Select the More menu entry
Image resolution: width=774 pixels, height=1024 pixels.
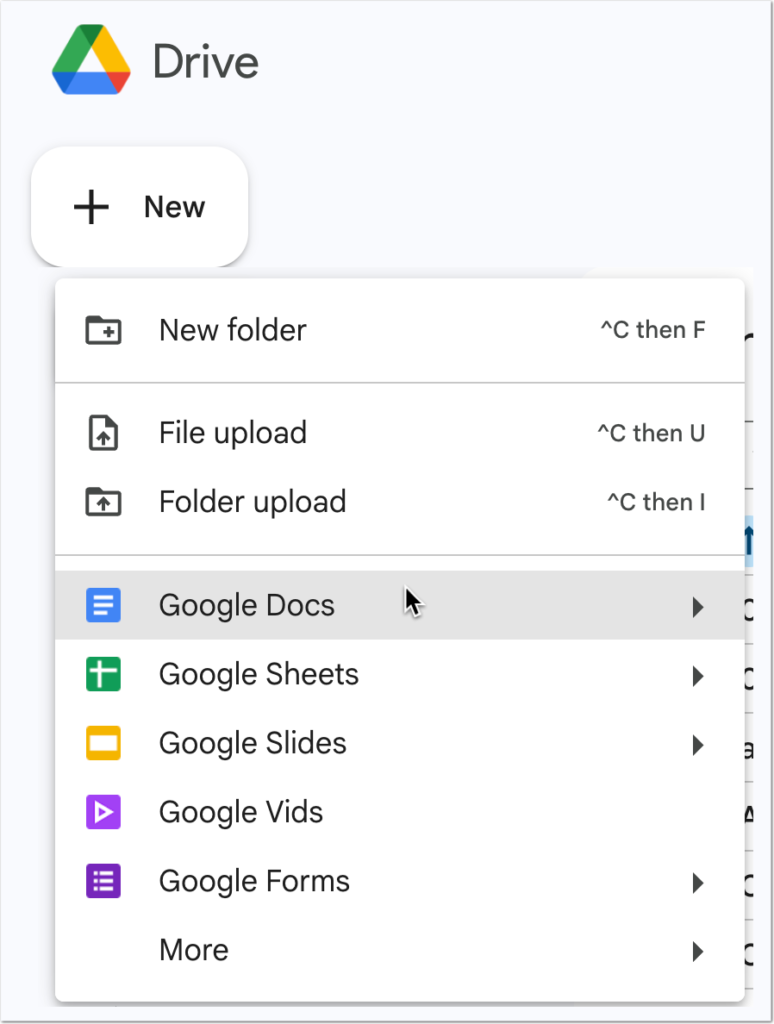pyautogui.click(x=194, y=950)
